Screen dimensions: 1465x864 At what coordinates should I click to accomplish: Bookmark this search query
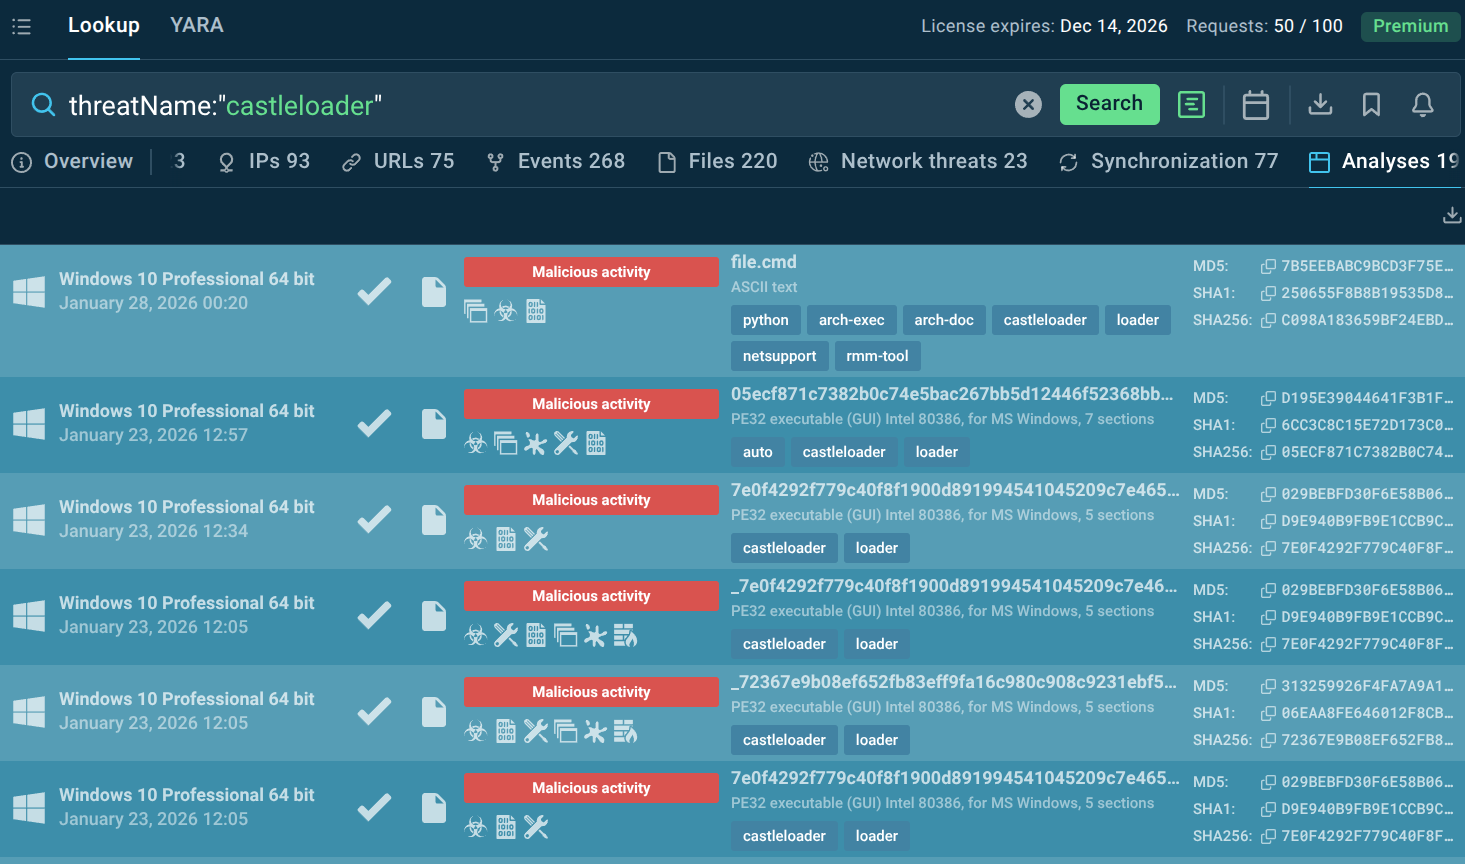[1371, 104]
